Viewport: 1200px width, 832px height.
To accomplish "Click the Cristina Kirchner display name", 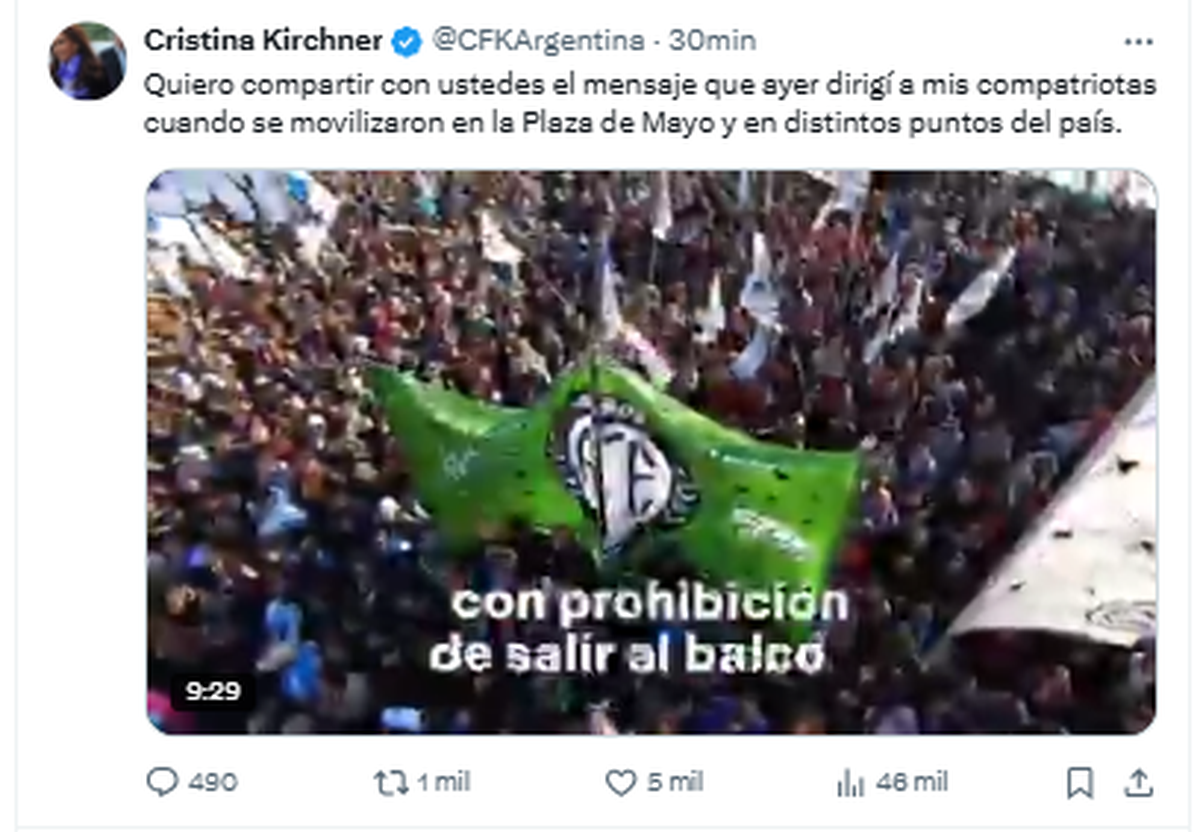I will (x=263, y=41).
